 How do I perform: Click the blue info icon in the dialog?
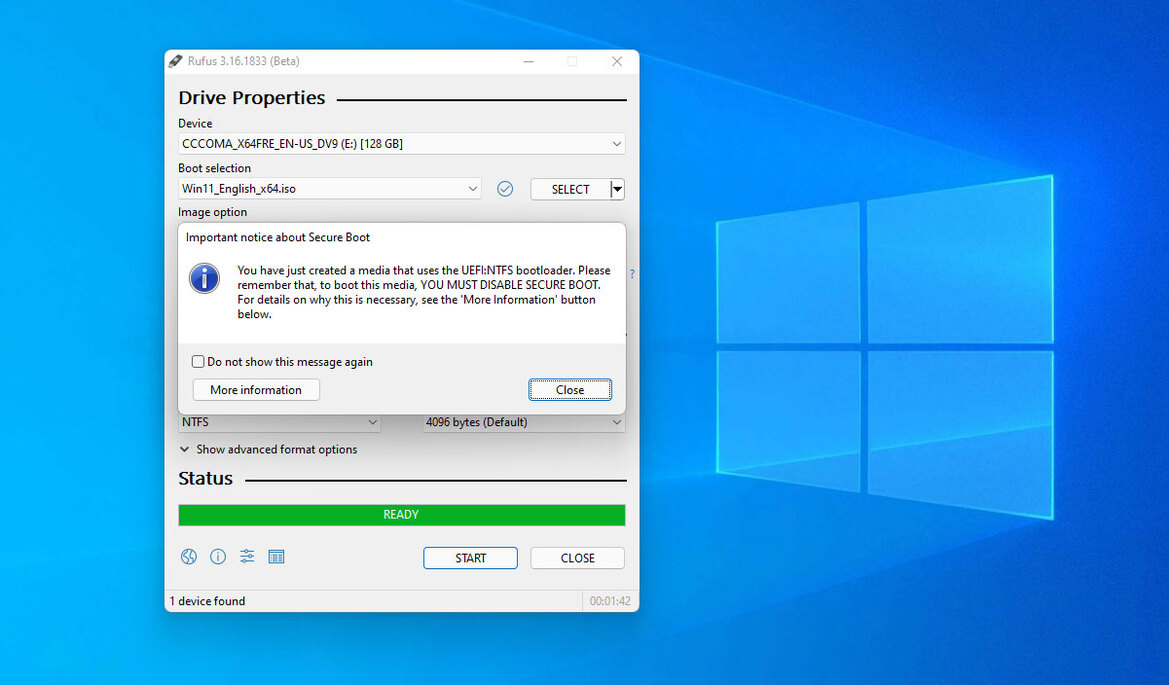point(204,278)
